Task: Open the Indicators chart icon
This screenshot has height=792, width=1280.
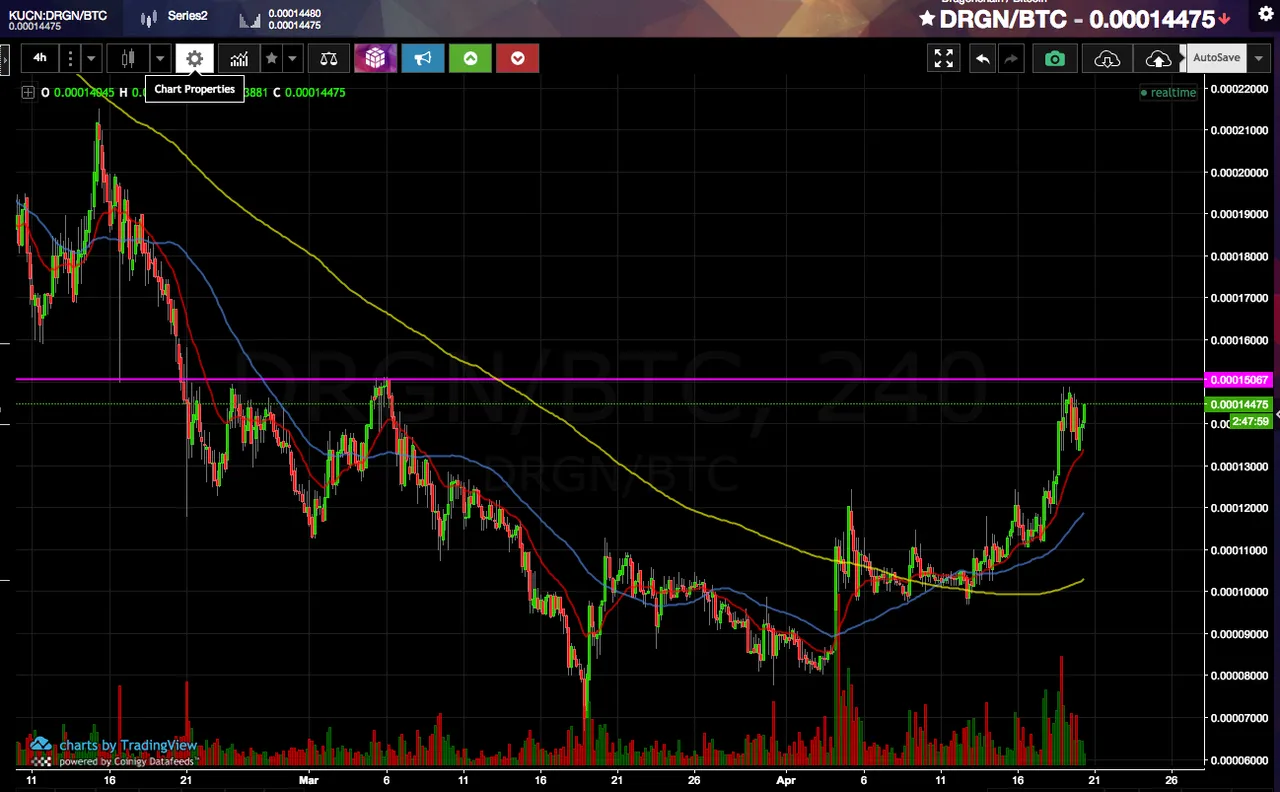Action: [x=239, y=58]
